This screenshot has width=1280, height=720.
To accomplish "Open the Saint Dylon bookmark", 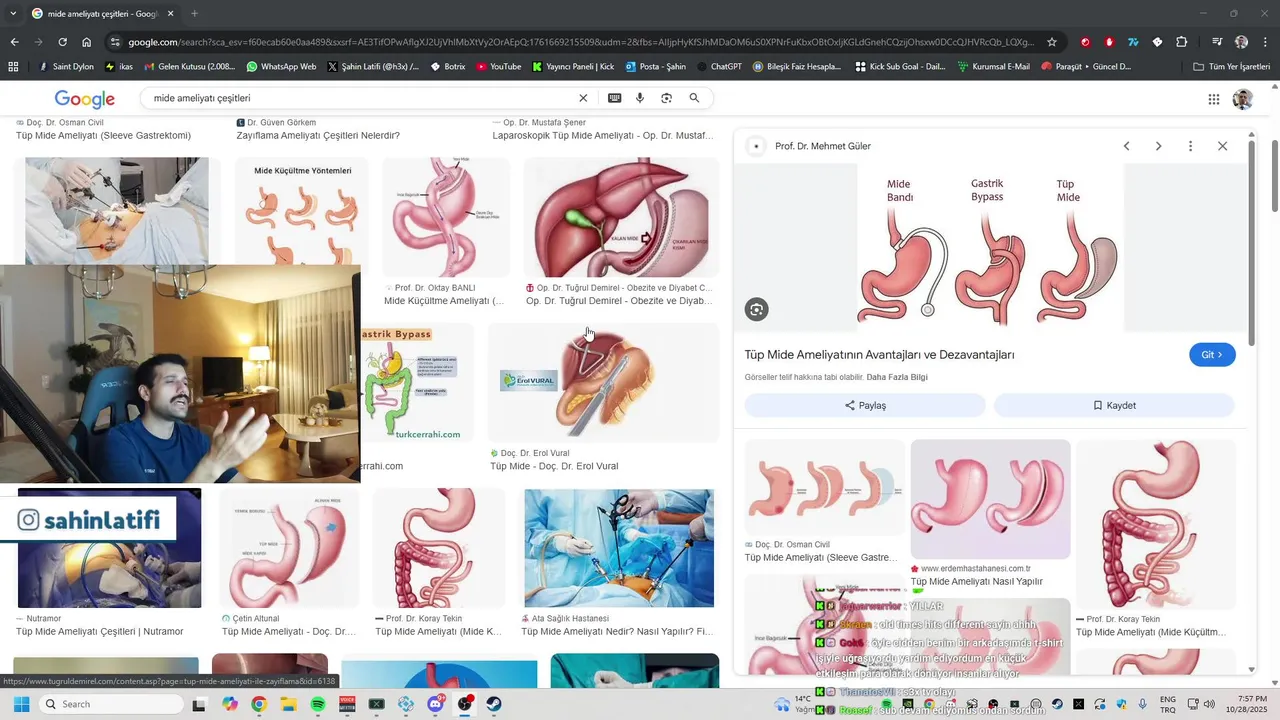I will [x=66, y=66].
